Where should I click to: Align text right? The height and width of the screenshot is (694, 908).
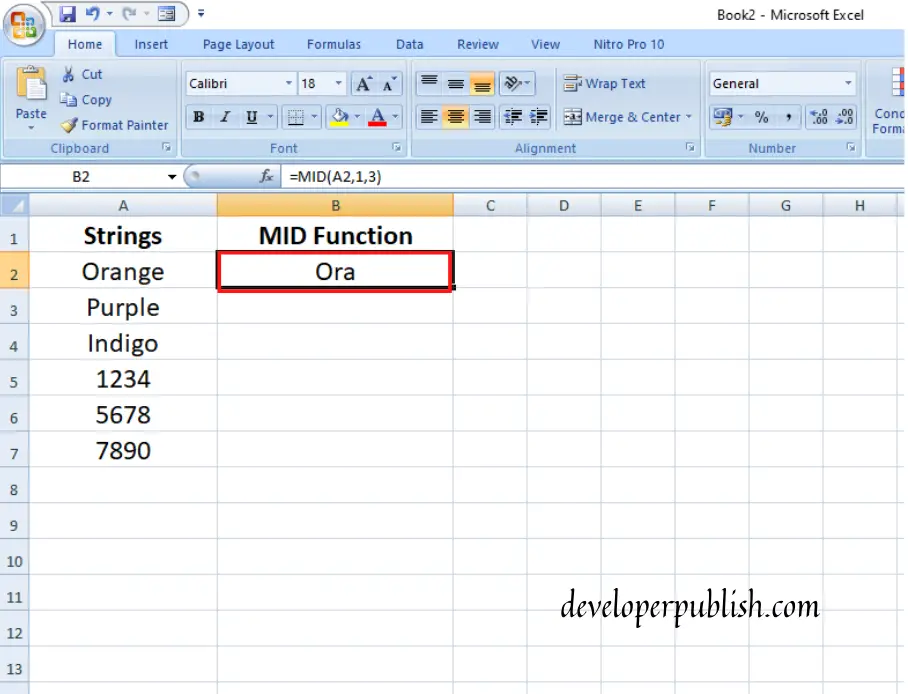(x=482, y=117)
